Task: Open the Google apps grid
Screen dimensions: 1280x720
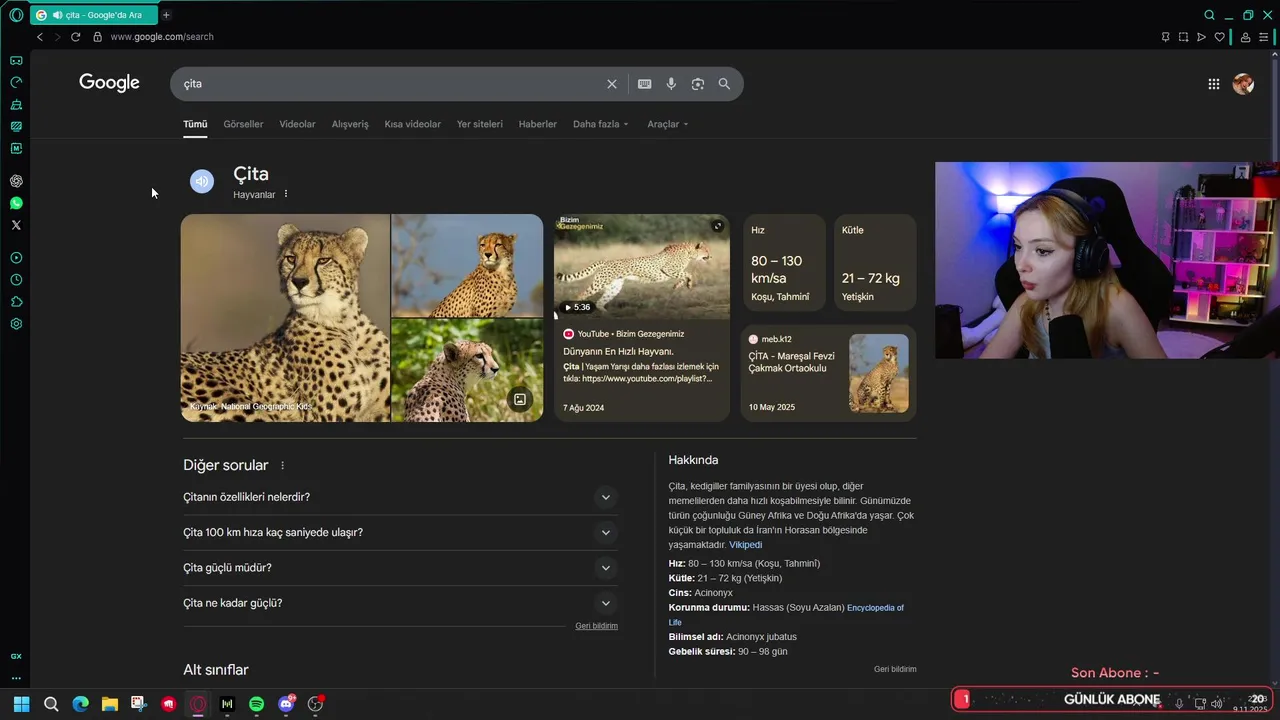Action: click(x=1214, y=84)
